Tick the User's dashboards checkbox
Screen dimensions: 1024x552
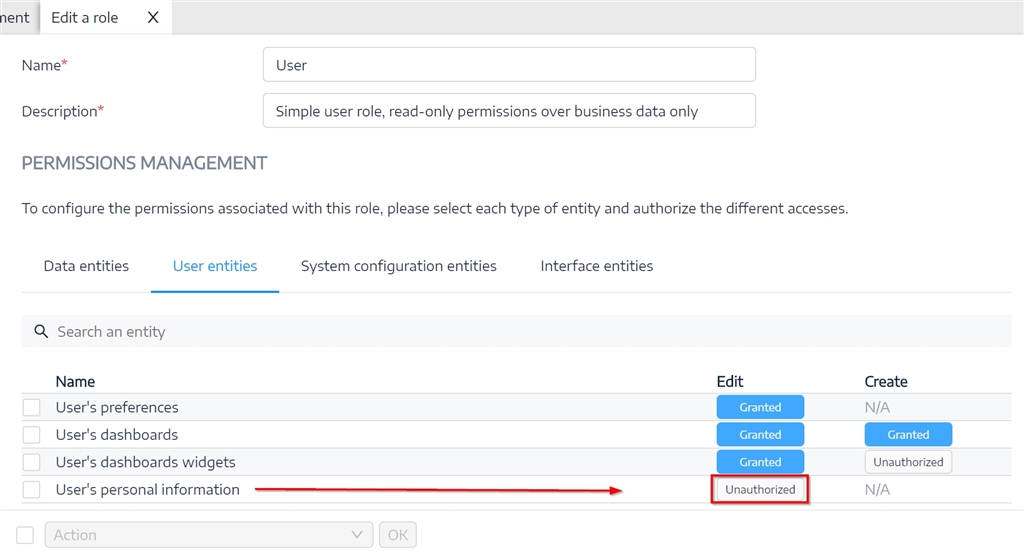(x=31, y=435)
